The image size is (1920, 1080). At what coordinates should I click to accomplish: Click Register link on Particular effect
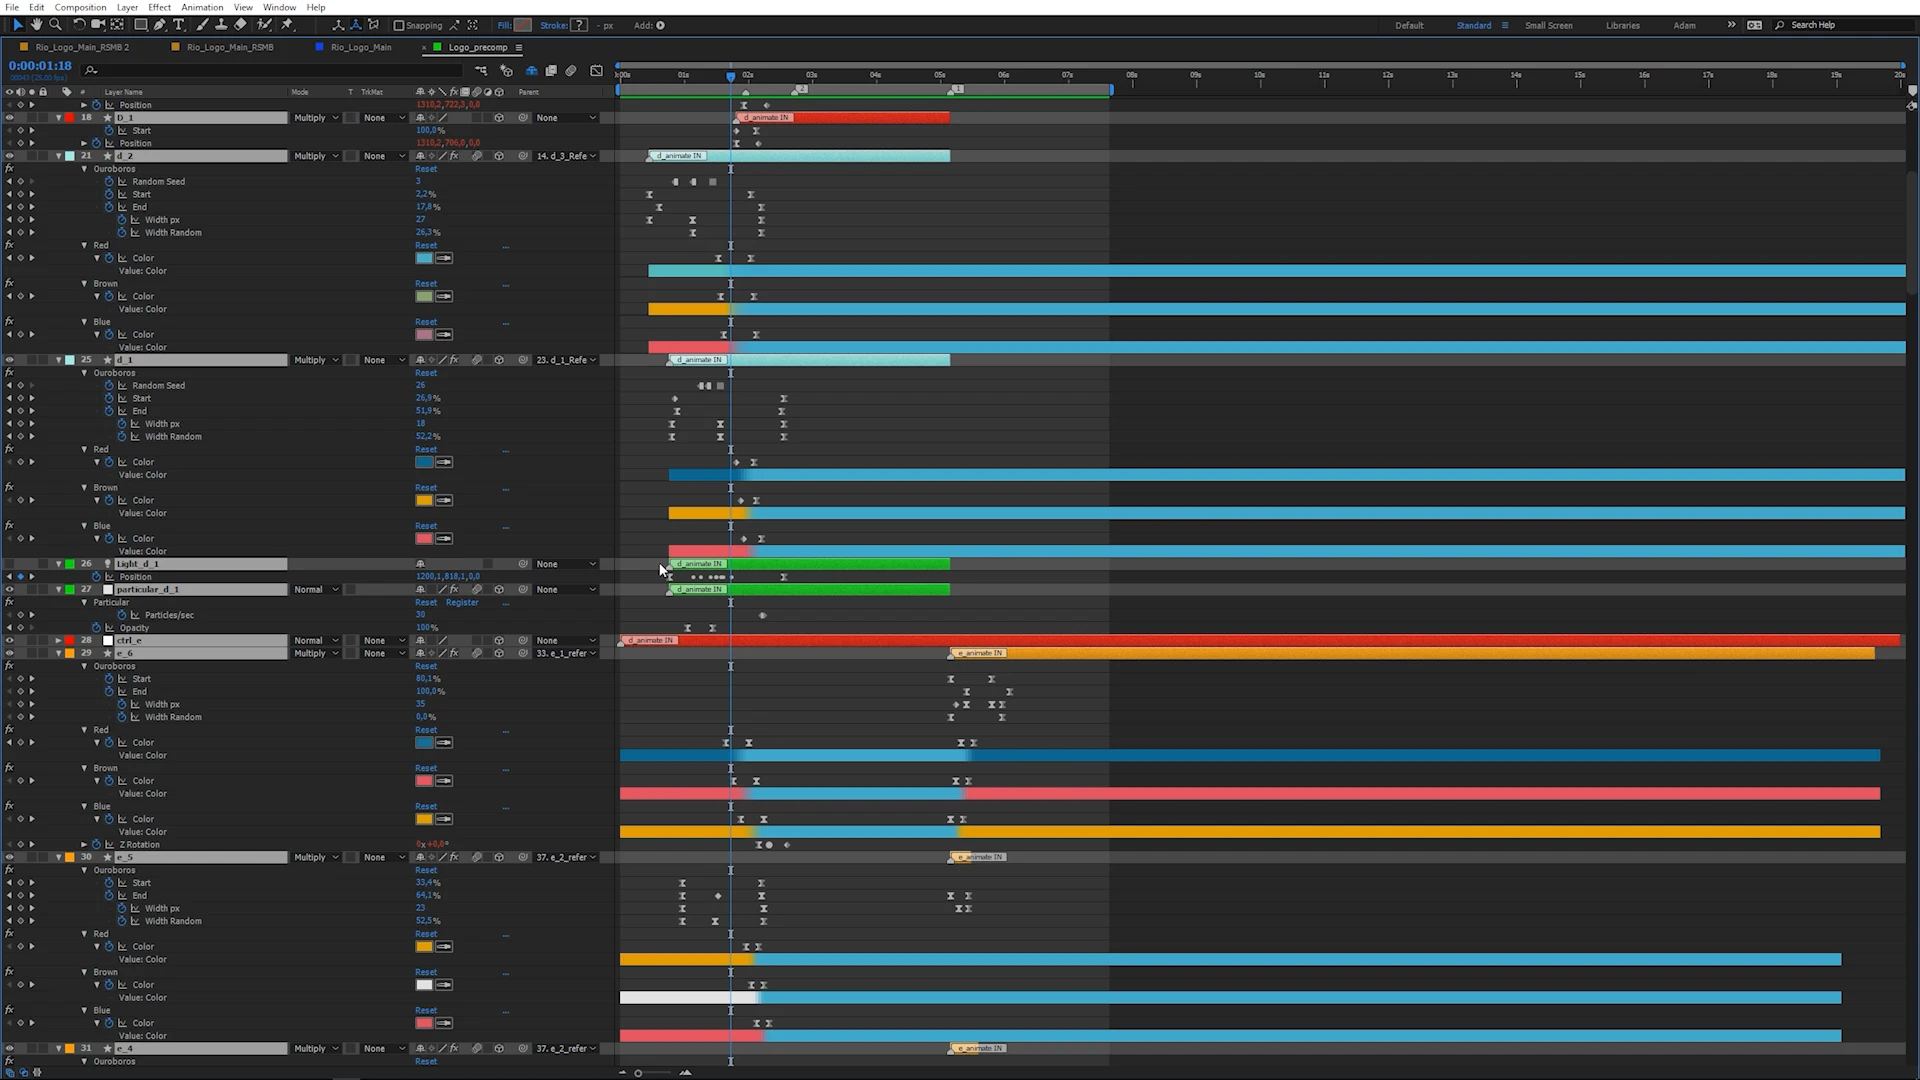(x=462, y=603)
